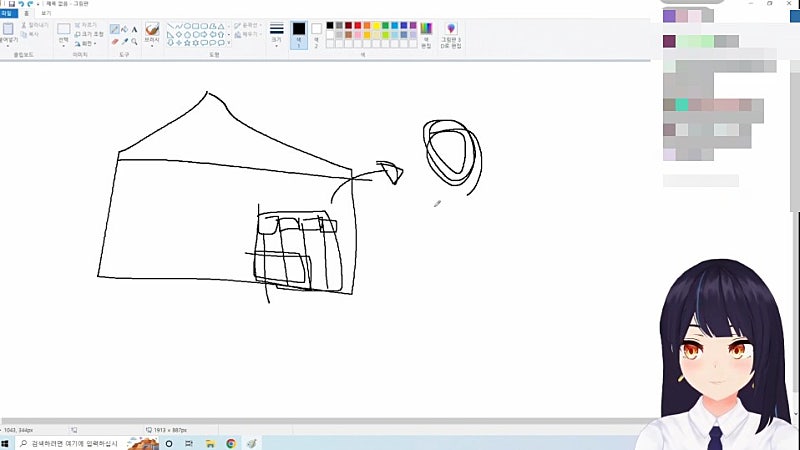Pick the Oval shape
Viewport: 800px width, 450px height.
point(187,26)
